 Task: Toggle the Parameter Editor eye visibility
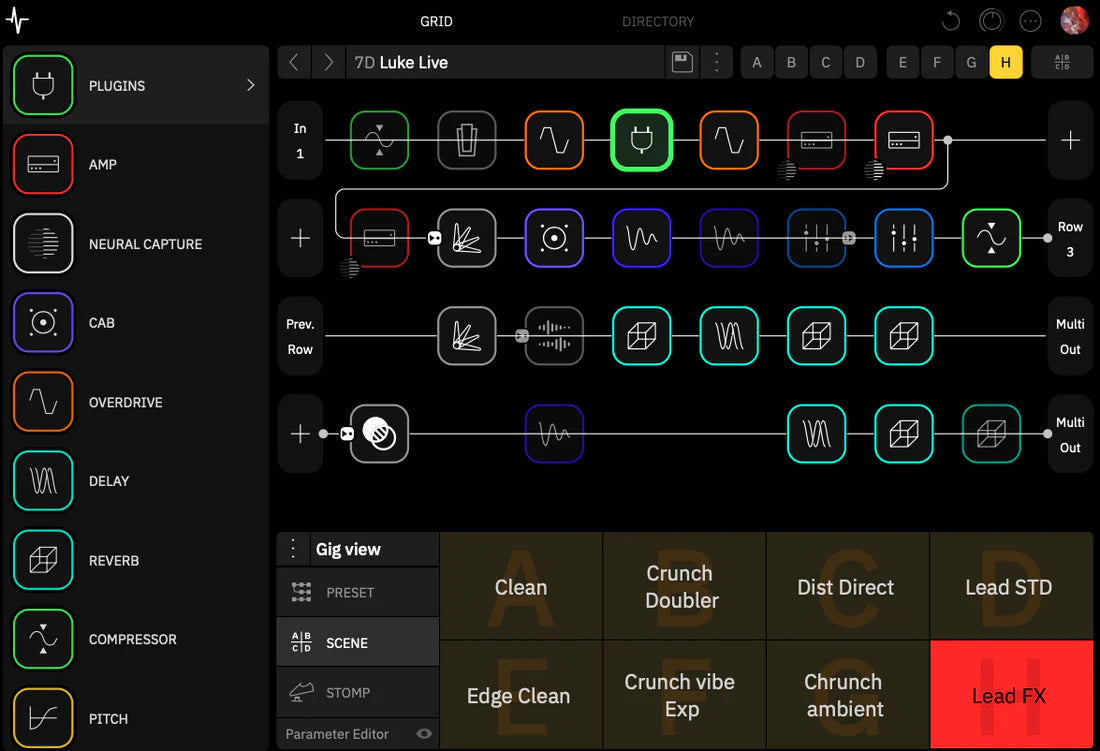click(x=423, y=733)
